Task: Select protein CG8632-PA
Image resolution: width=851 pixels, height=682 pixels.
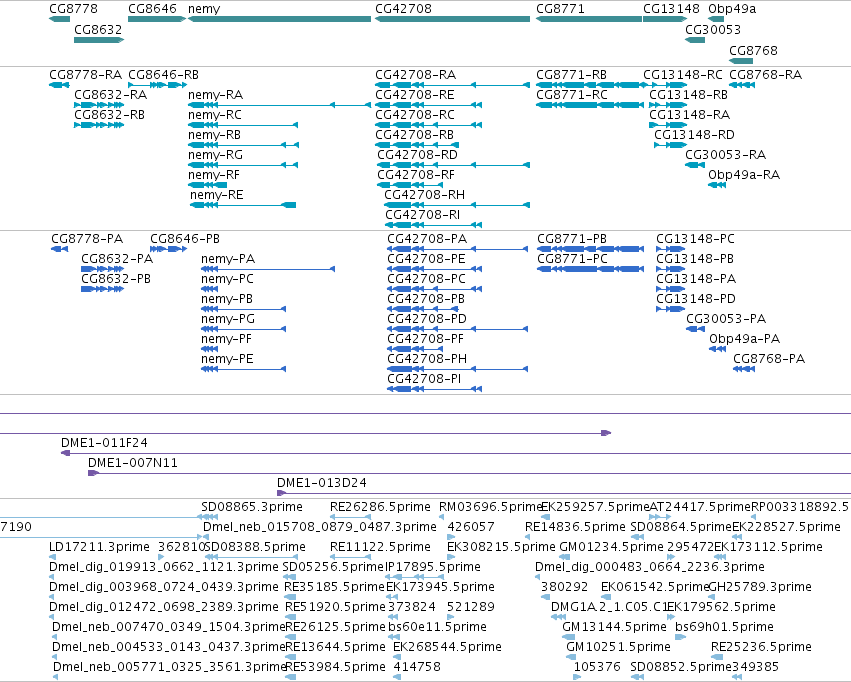Action: pos(103,269)
